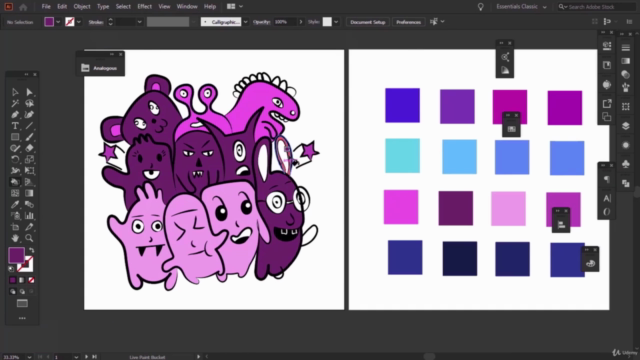The height and width of the screenshot is (360, 640).
Task: Click the Home icon in top bar
Action: 23,7
